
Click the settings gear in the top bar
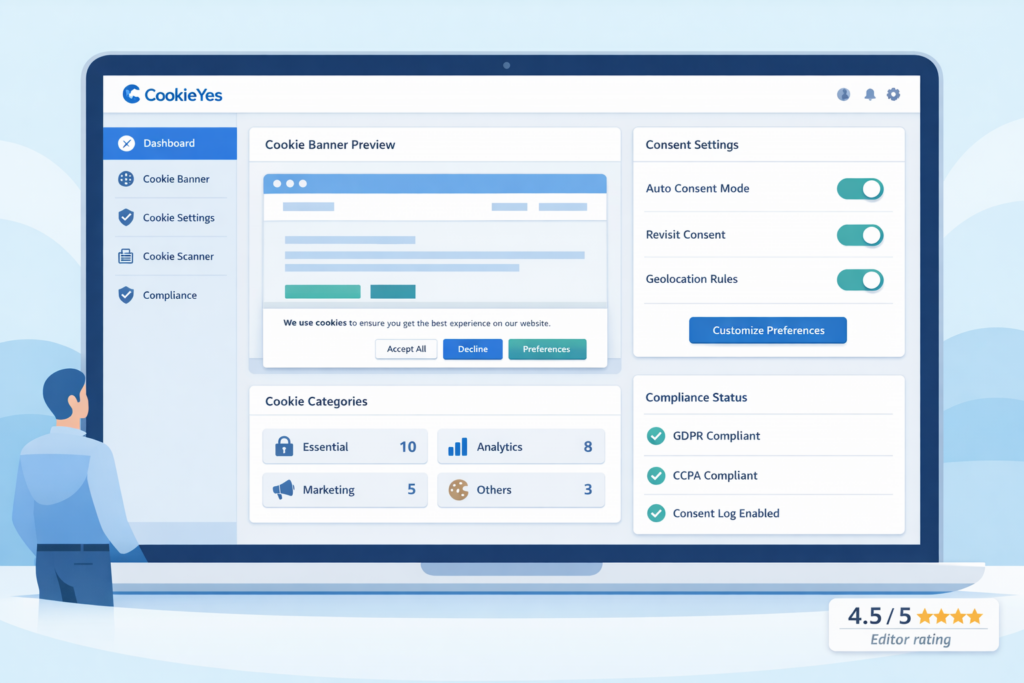click(x=894, y=94)
